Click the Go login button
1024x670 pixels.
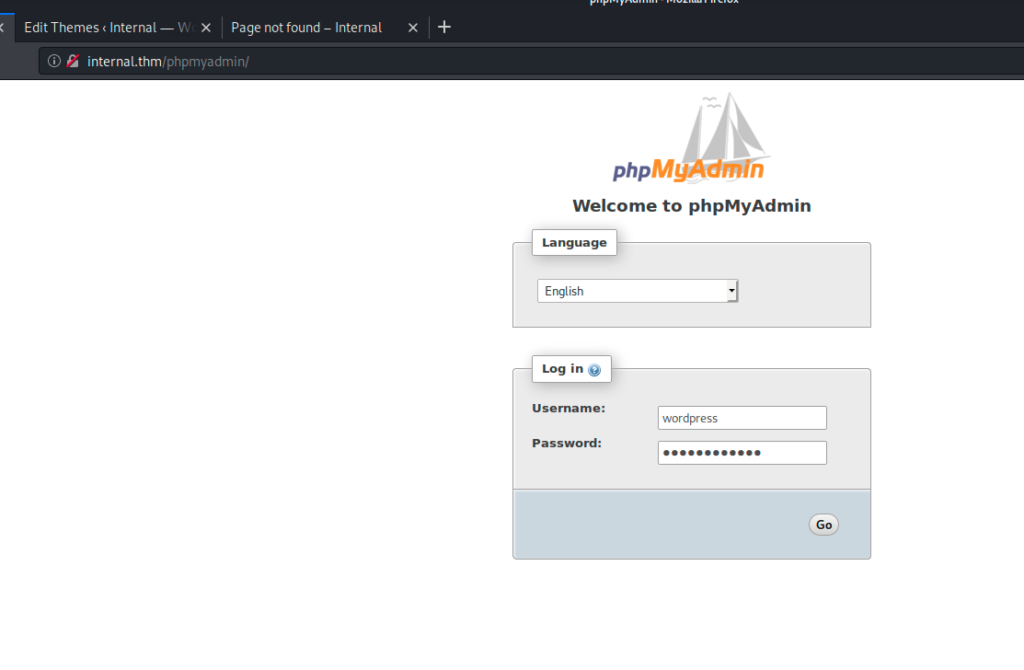click(x=824, y=524)
